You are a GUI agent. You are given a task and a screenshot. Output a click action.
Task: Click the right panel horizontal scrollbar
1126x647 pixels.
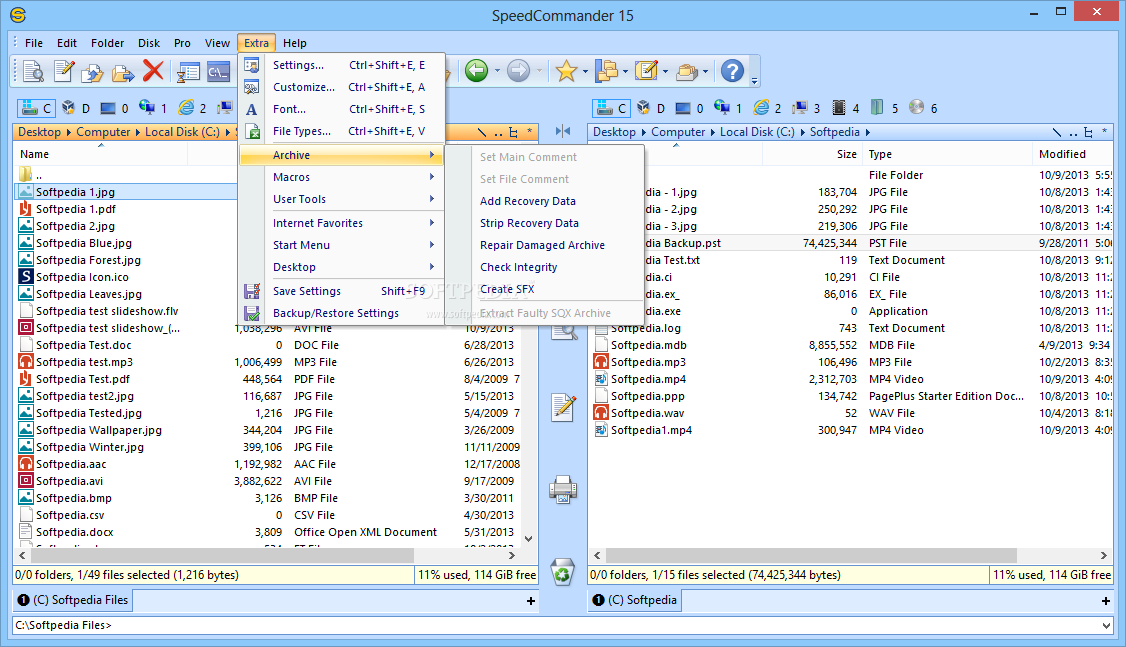(x=811, y=555)
